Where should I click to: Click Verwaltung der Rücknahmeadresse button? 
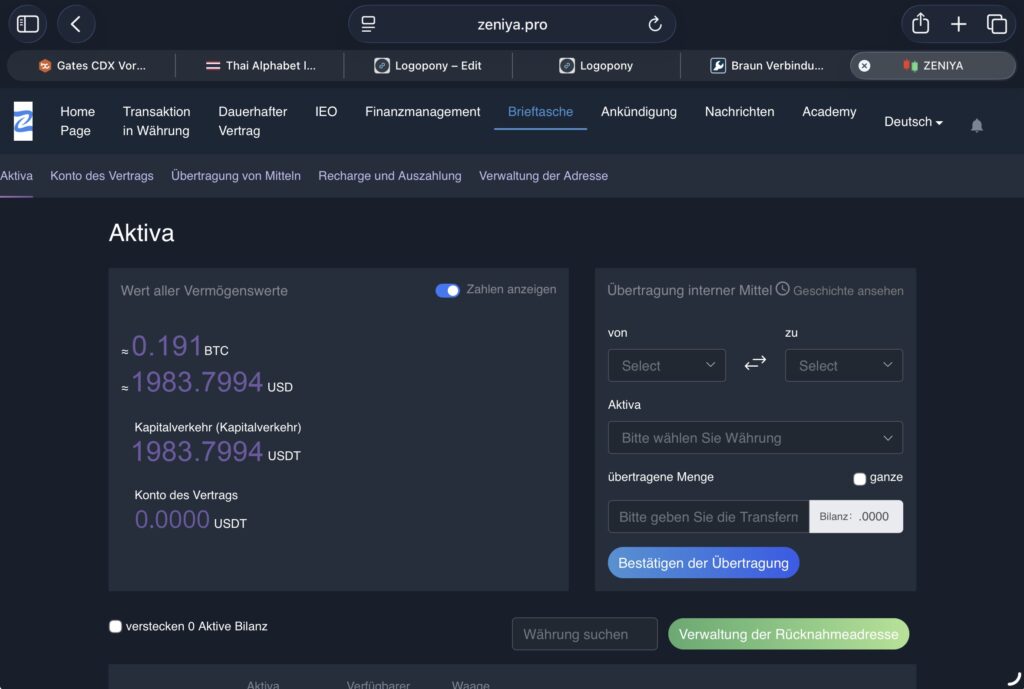coord(788,634)
